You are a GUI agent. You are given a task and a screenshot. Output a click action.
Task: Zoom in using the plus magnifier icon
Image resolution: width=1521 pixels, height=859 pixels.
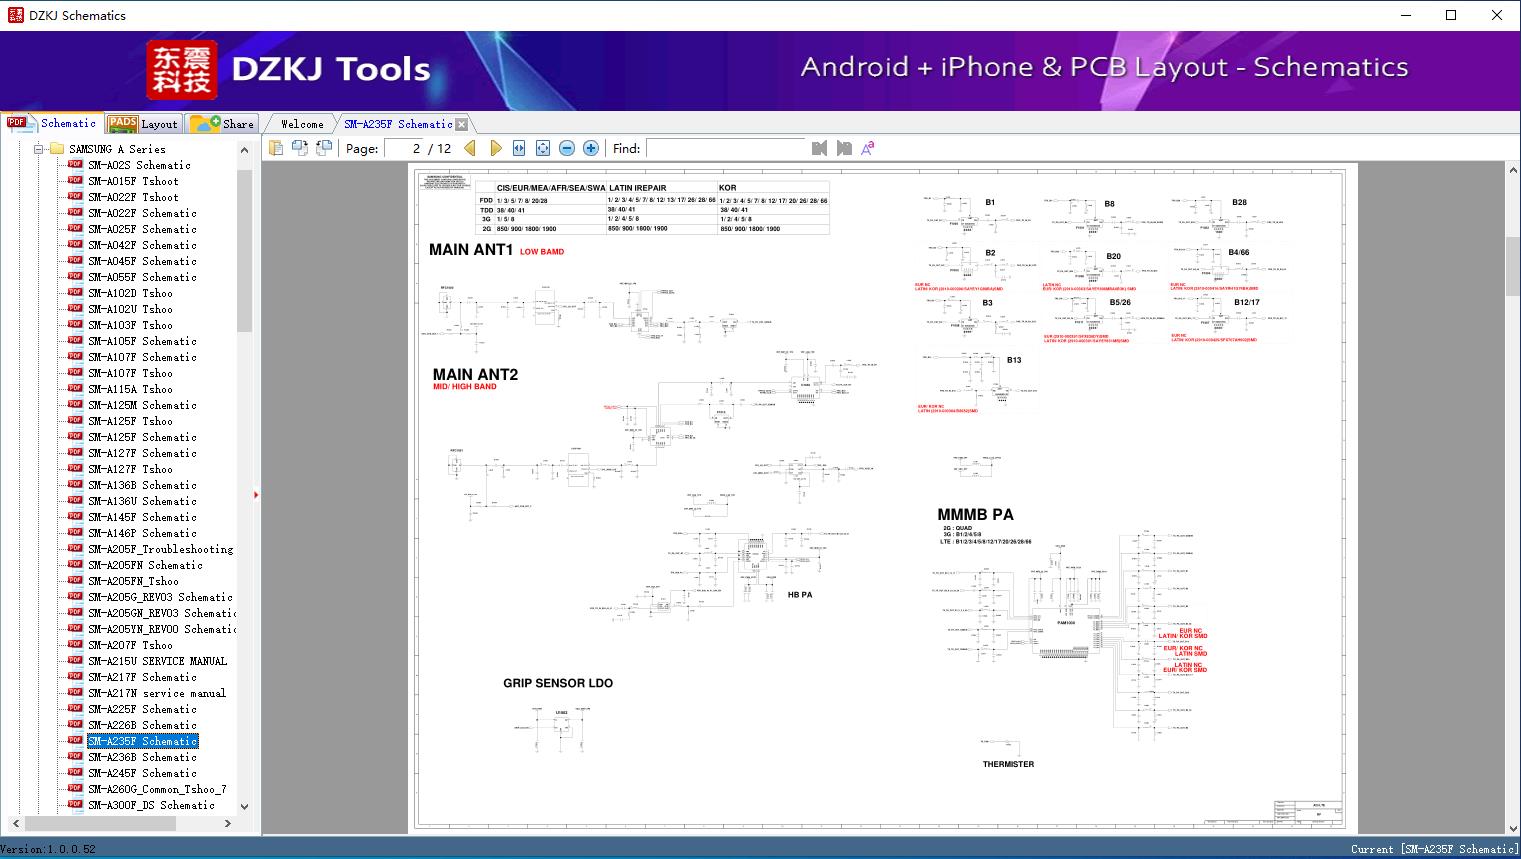[590, 147]
